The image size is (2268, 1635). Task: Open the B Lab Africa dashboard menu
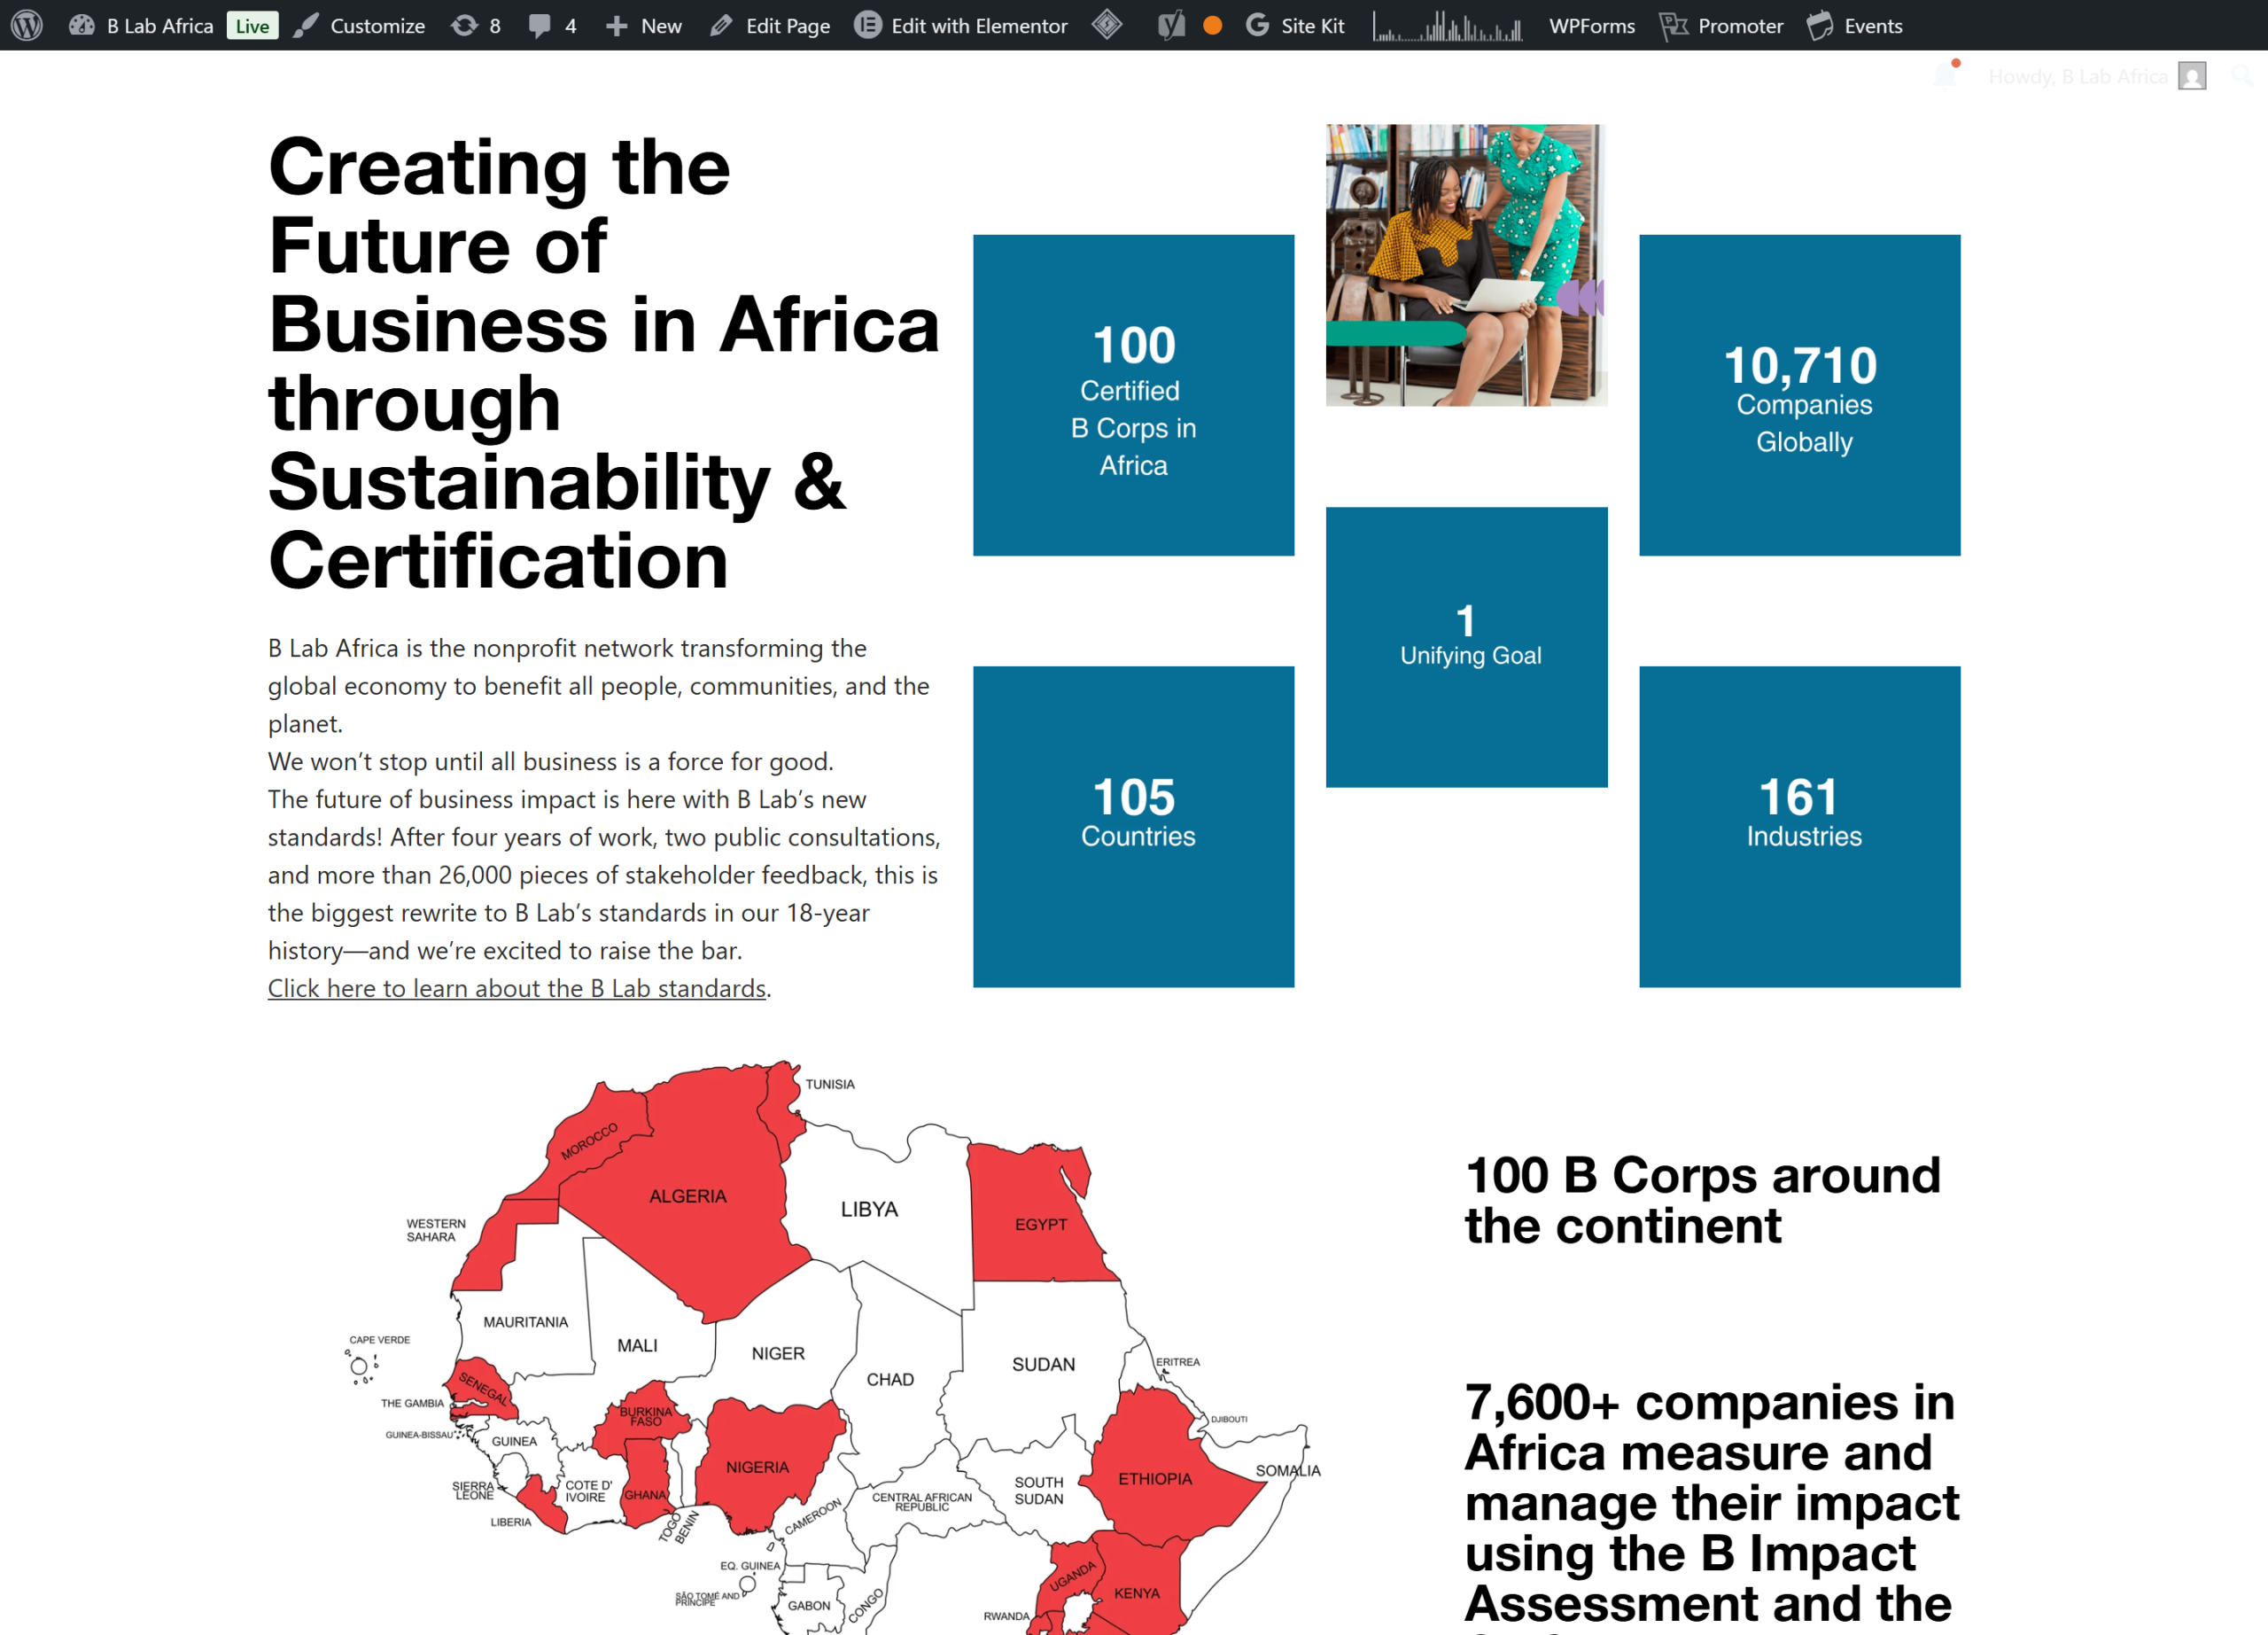pos(141,25)
